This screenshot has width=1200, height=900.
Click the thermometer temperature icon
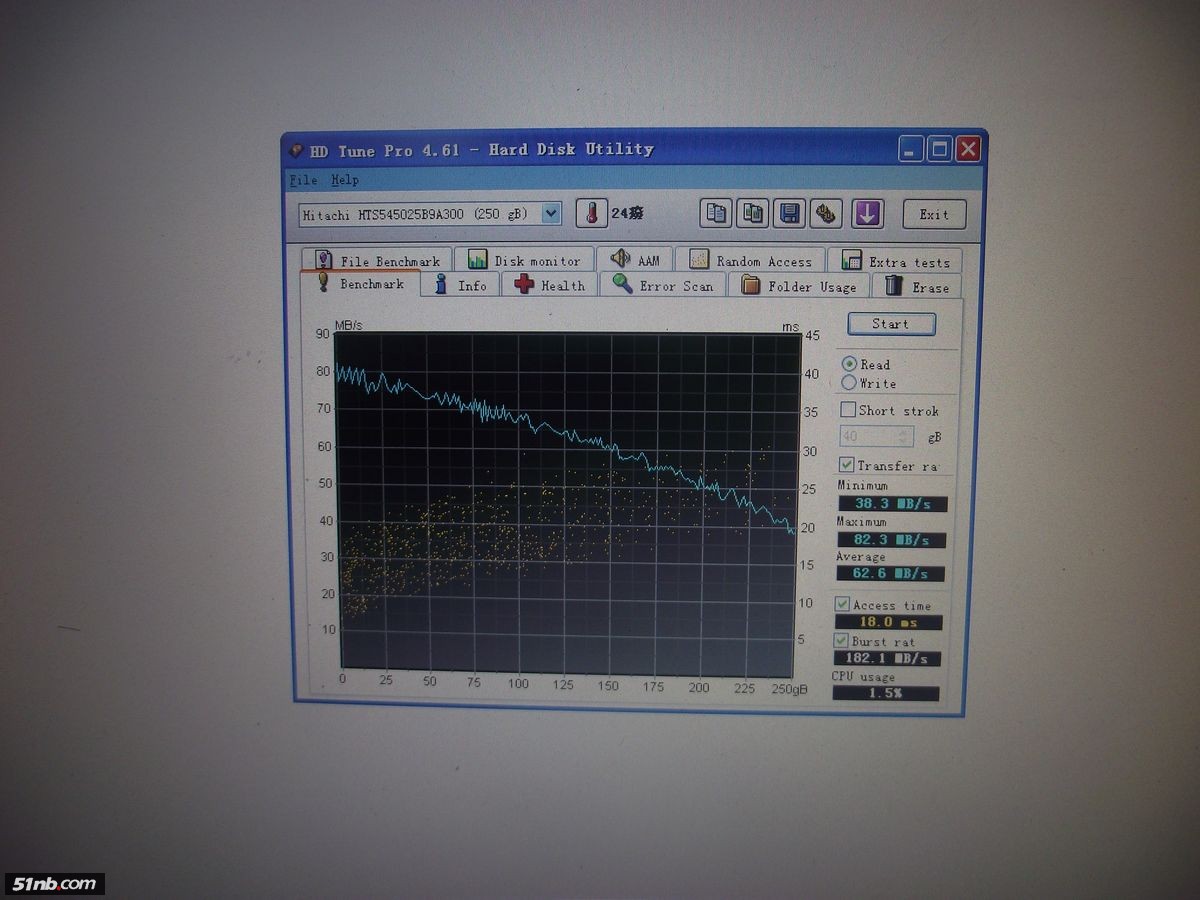[x=592, y=213]
